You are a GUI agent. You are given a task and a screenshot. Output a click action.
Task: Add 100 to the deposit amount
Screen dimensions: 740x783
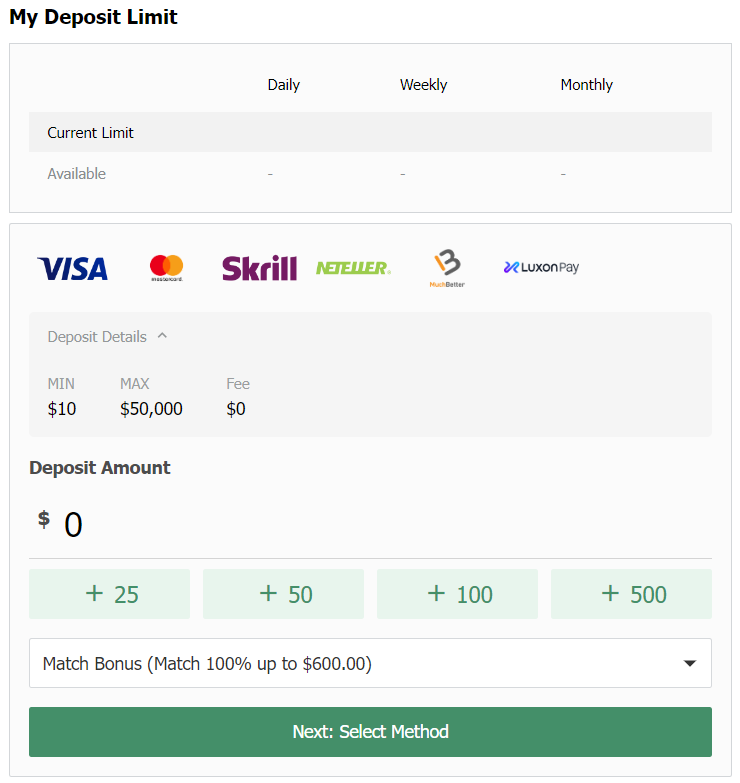coord(457,594)
